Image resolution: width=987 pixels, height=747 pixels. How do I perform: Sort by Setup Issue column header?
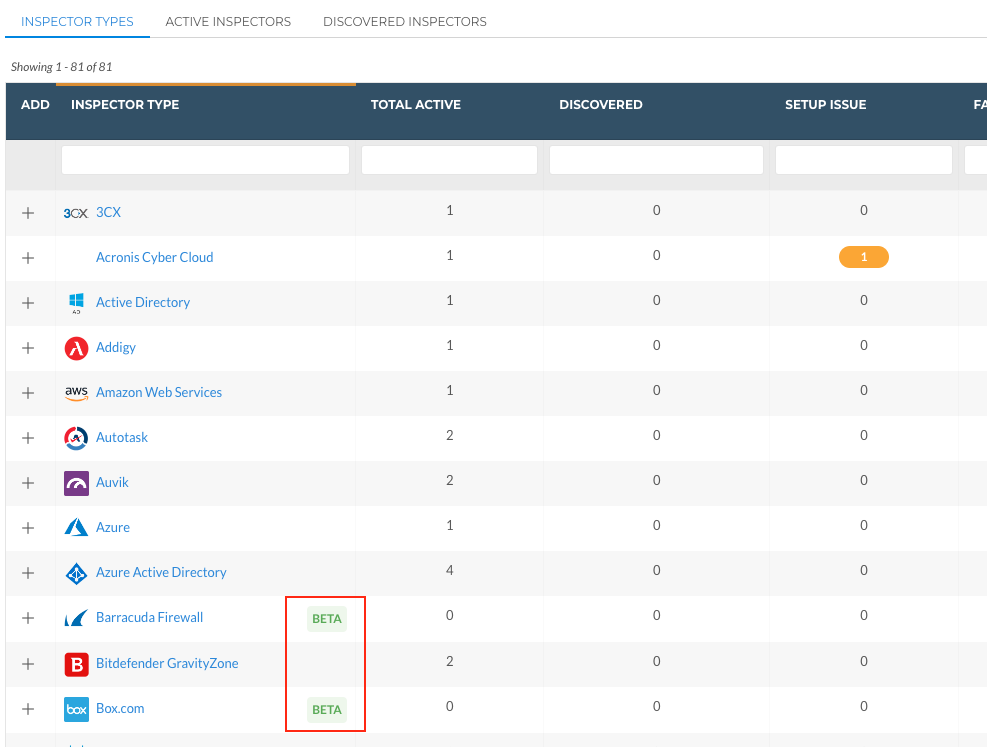click(825, 104)
